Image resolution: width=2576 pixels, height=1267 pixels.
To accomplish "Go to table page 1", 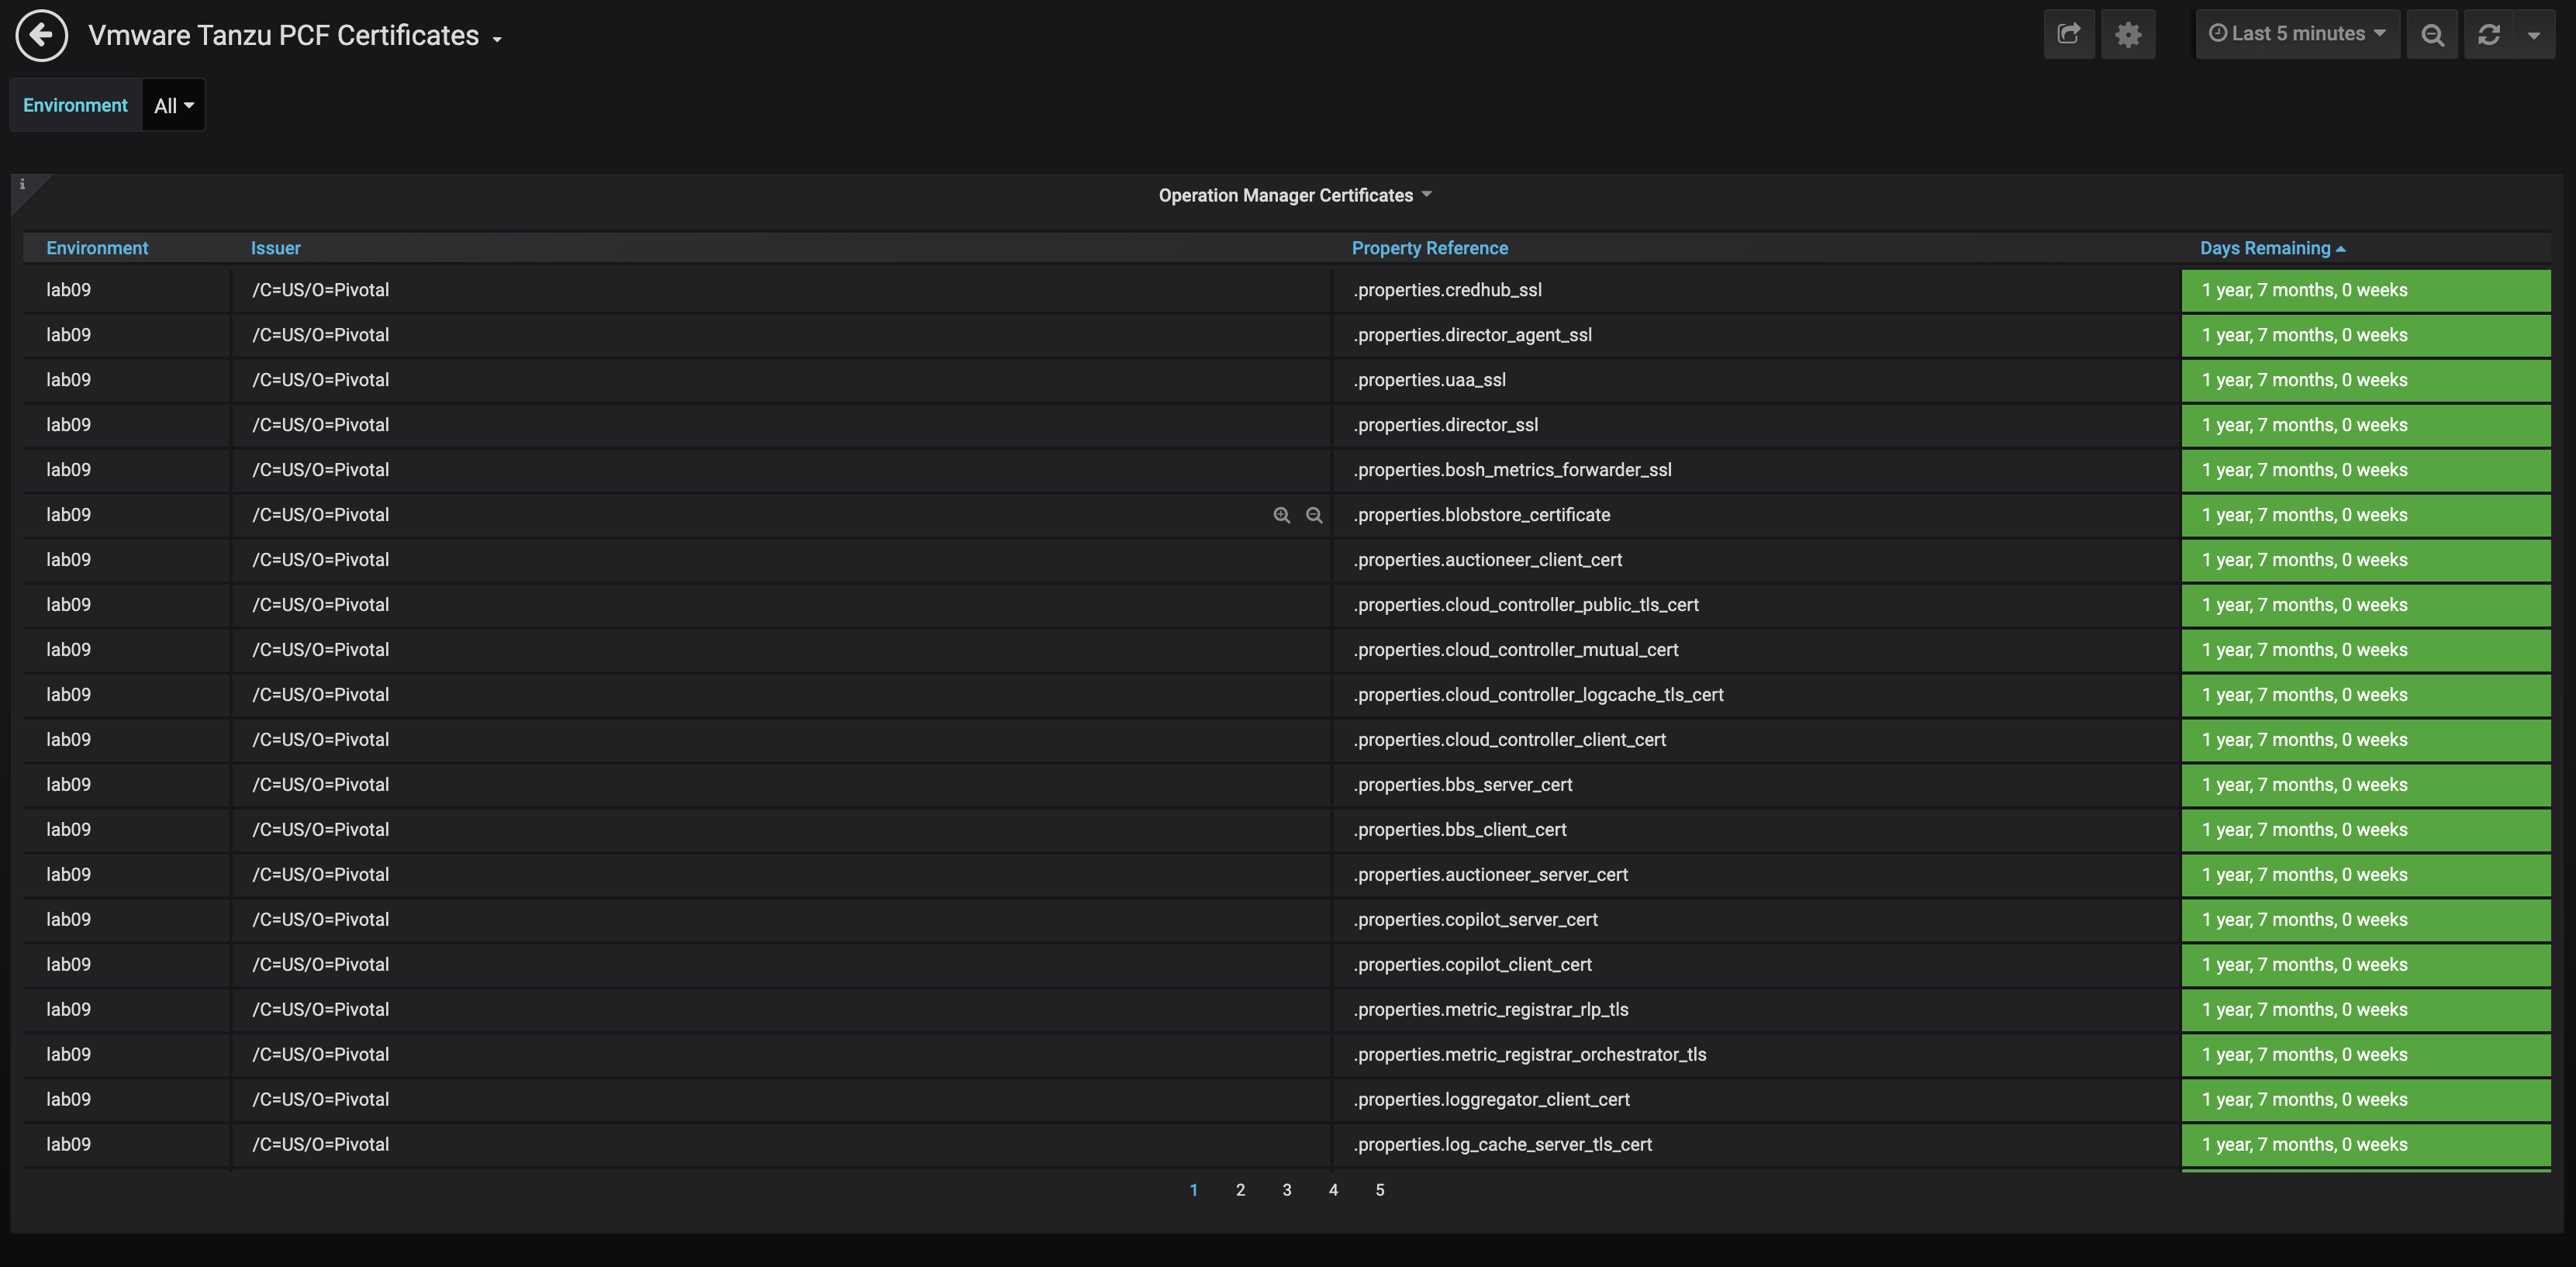I will 1193,1190.
